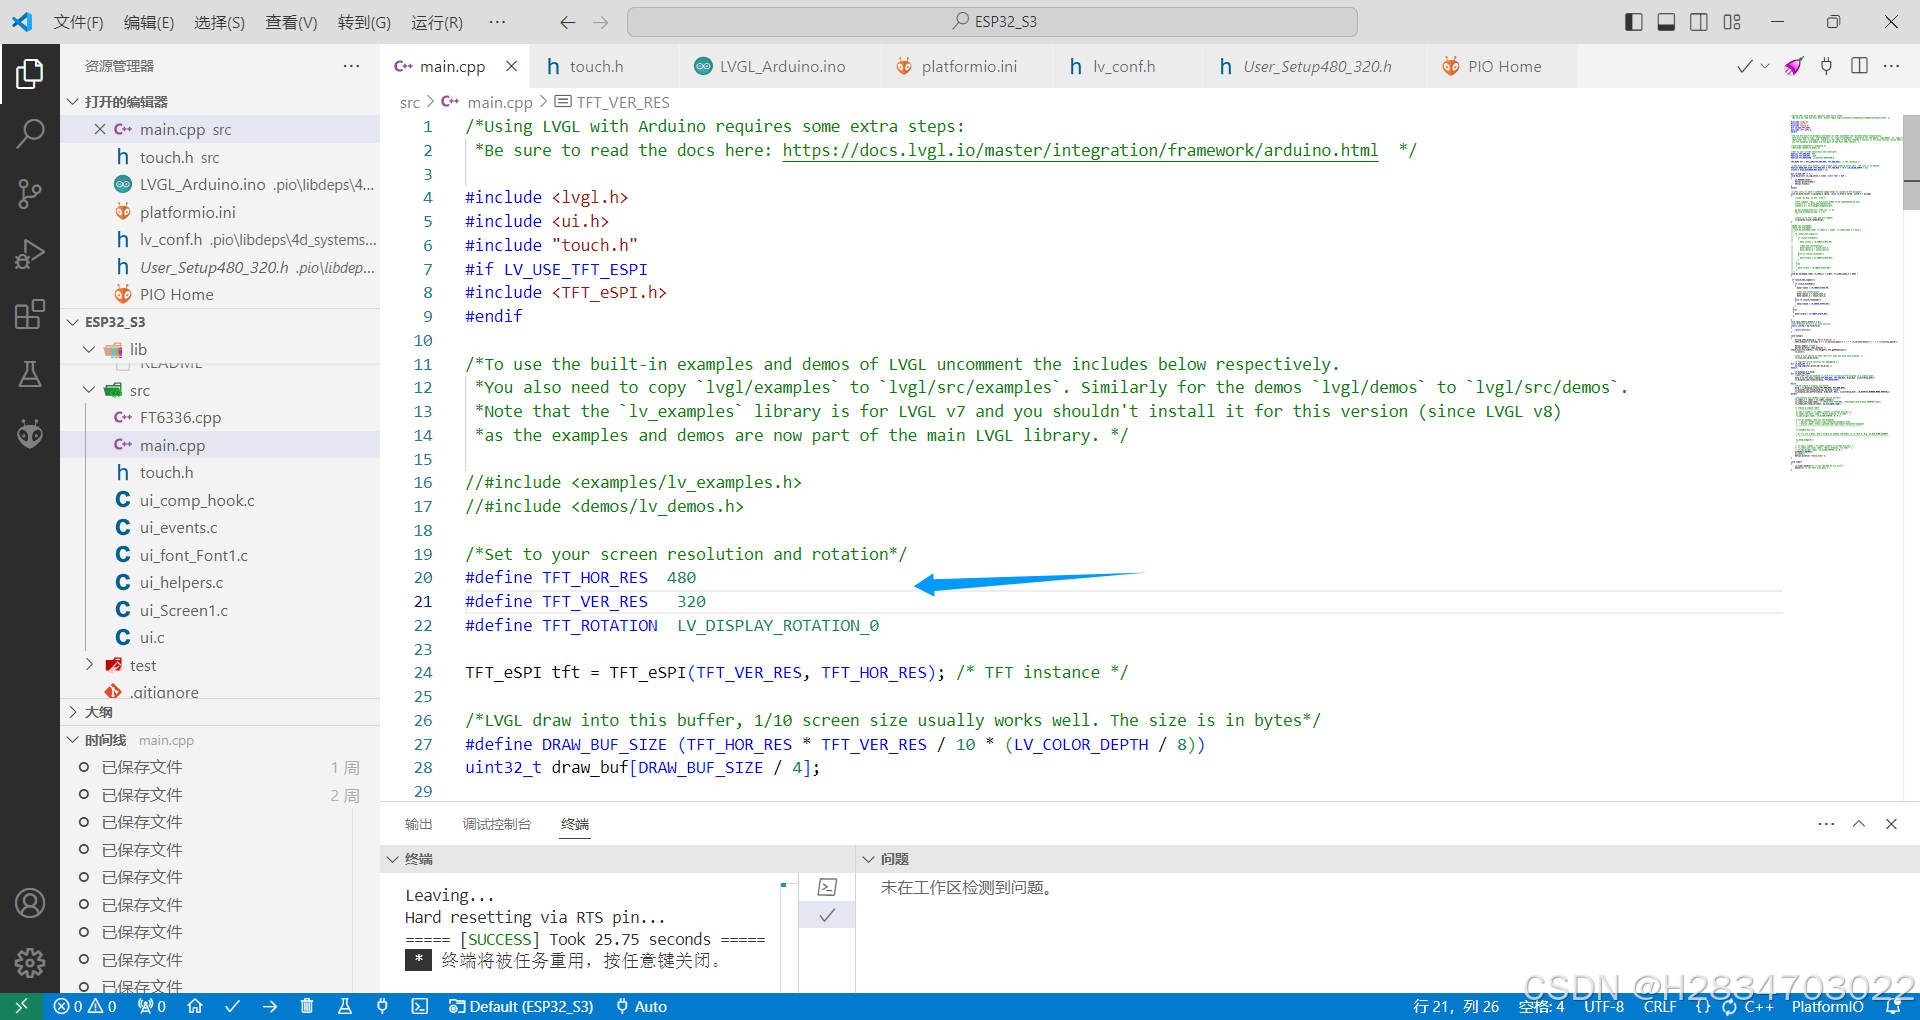
Task: Build the project using the status bar checkmark
Action: point(232,1006)
